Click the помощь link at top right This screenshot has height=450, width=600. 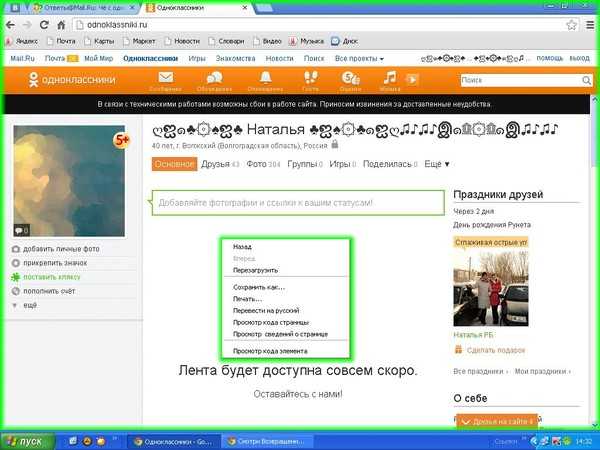pyautogui.click(x=549, y=58)
